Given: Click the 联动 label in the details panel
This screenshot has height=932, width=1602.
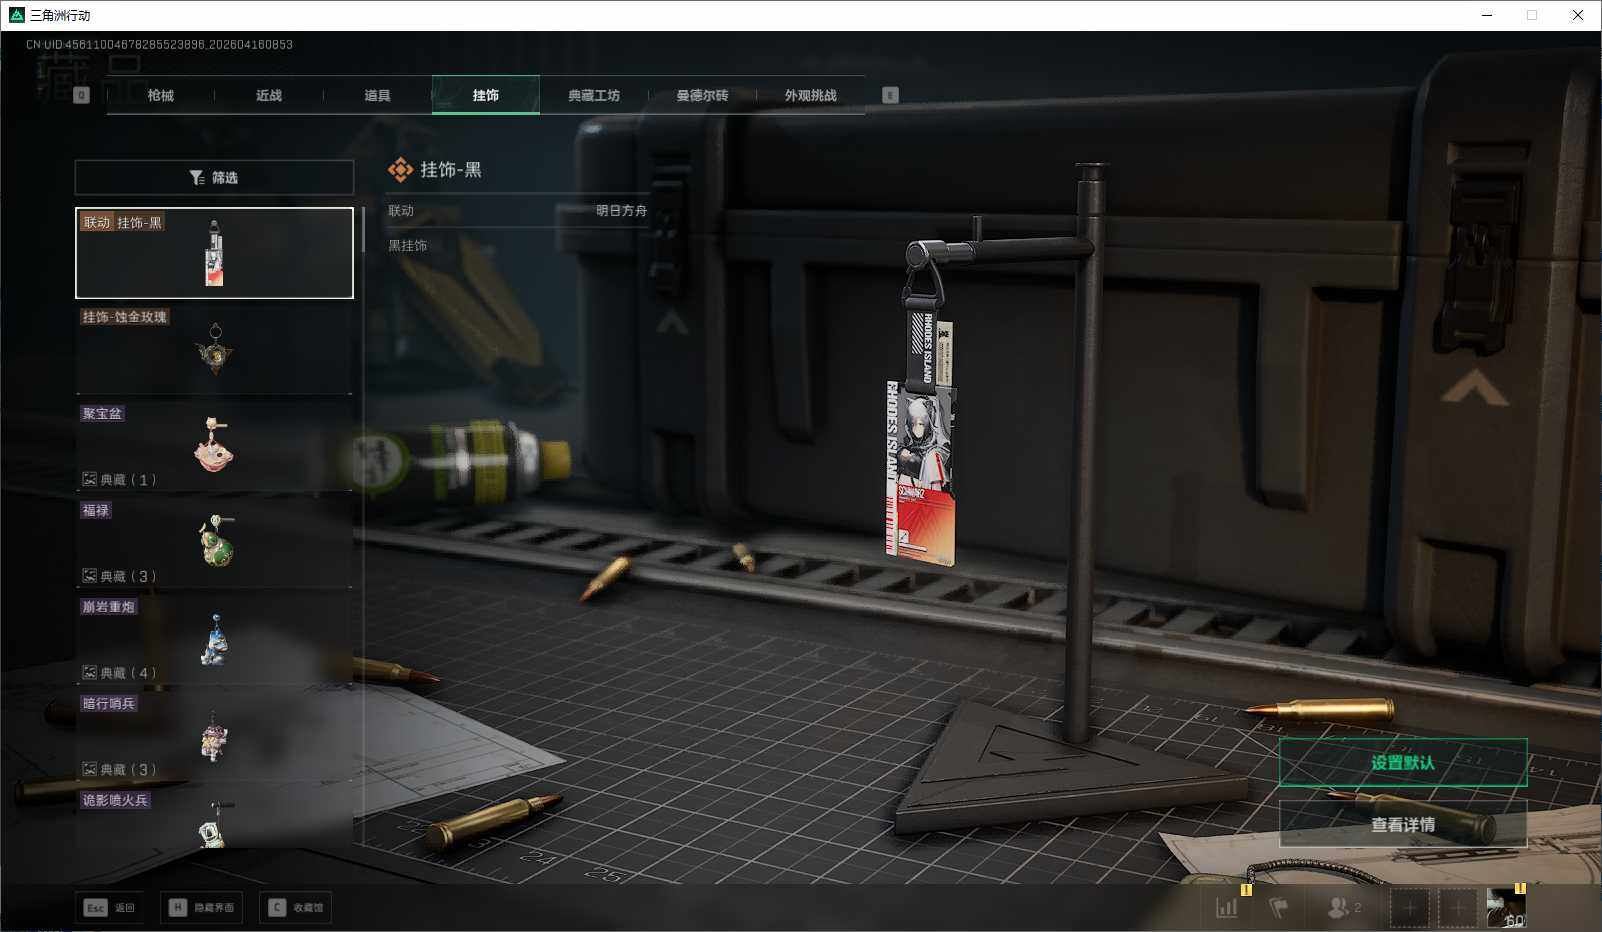Looking at the screenshot, I should click(x=401, y=211).
